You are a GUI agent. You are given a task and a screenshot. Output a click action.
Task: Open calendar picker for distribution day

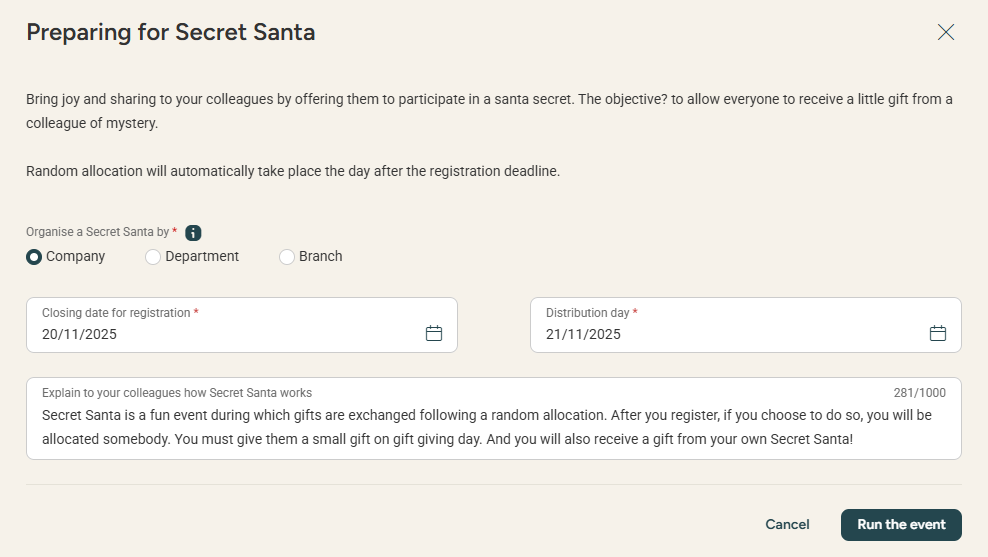[x=937, y=334]
